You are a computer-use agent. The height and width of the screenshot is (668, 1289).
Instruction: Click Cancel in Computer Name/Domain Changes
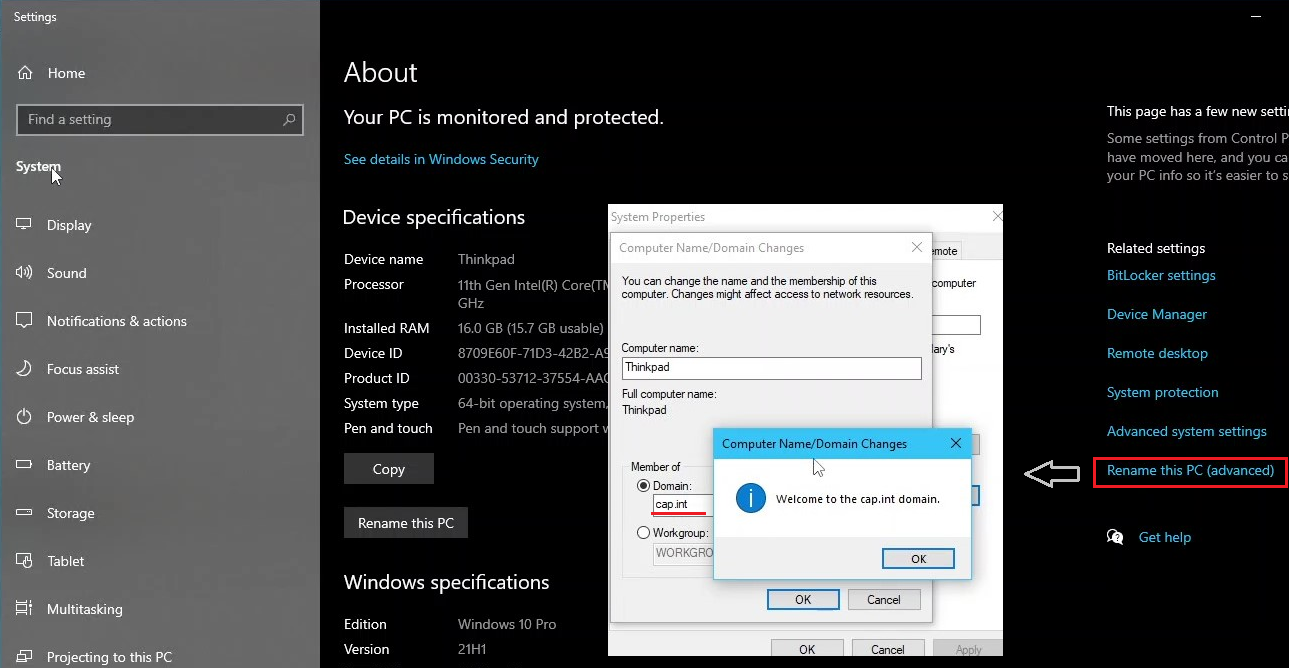coord(884,600)
